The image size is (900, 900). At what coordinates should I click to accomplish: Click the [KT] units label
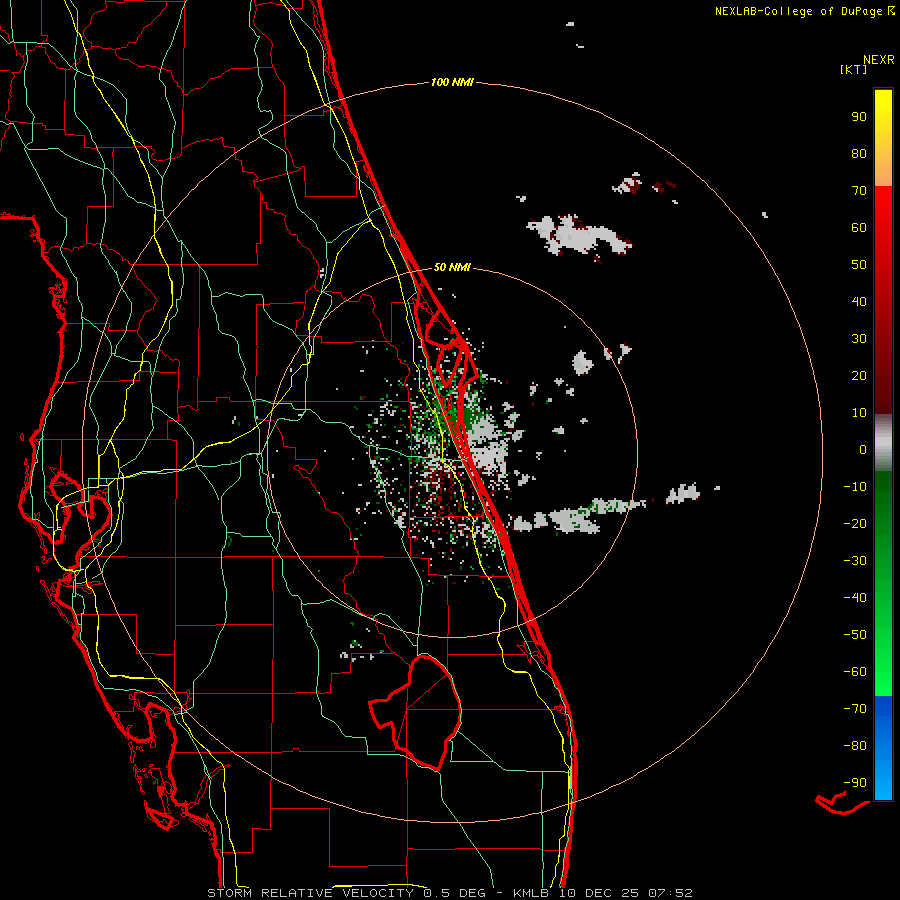click(x=854, y=69)
